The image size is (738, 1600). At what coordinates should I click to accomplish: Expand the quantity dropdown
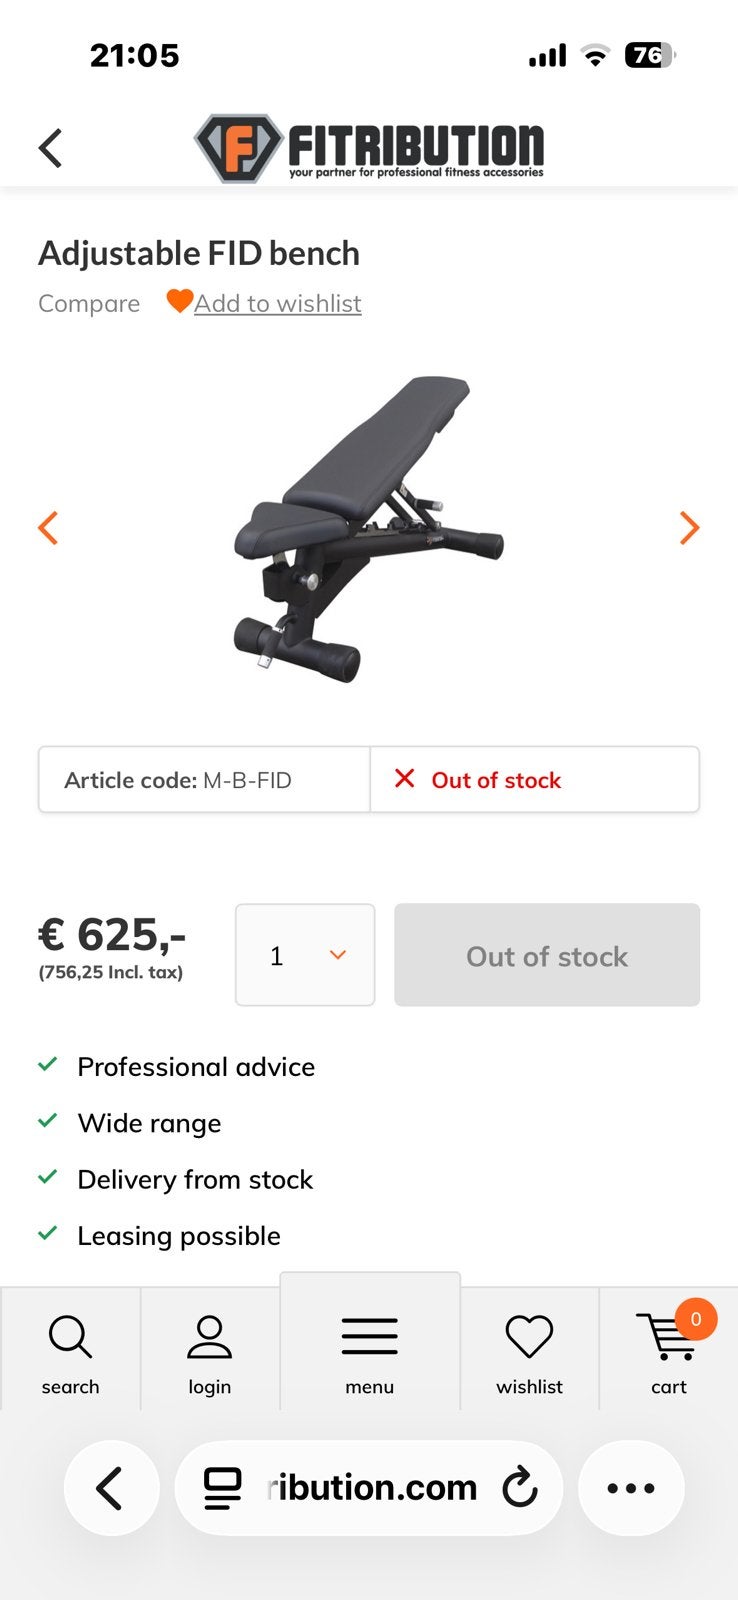(305, 955)
